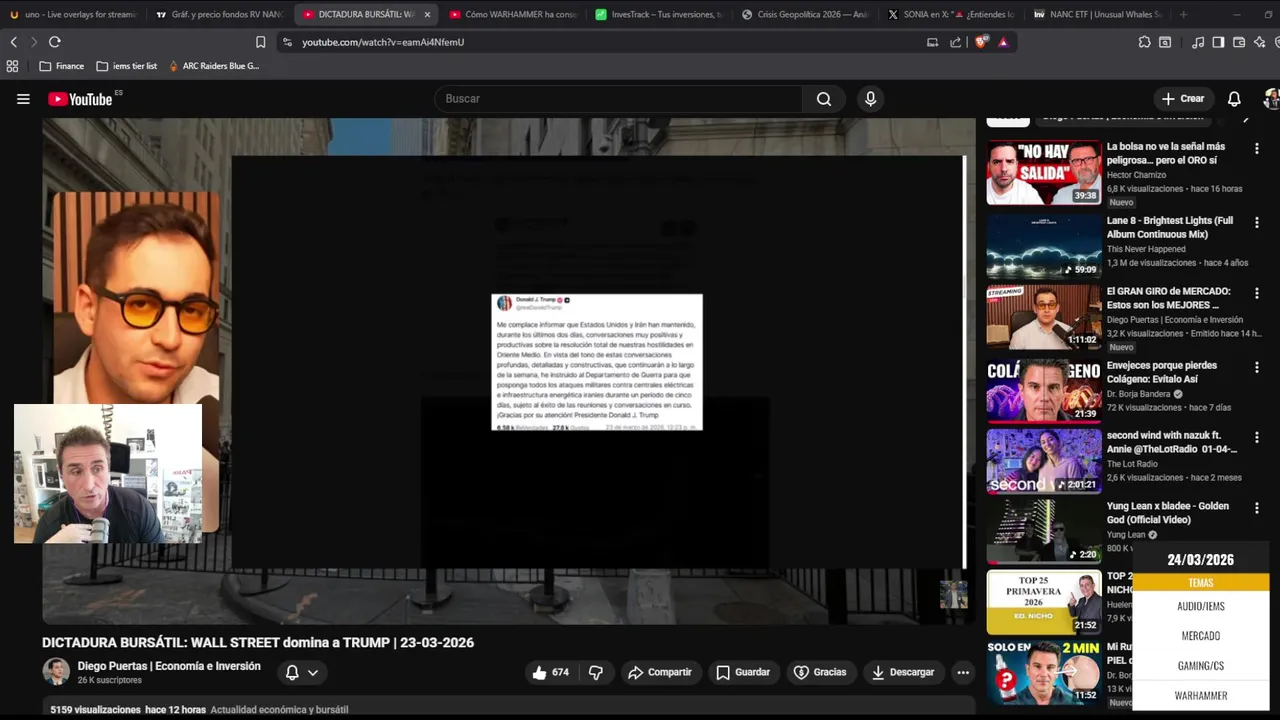
Task: Open the Finance bookmarks folder
Action: (61, 66)
